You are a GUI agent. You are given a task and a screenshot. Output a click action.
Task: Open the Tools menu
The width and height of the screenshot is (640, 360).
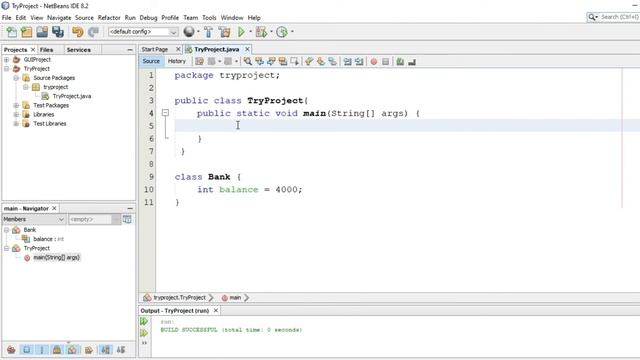(209, 18)
